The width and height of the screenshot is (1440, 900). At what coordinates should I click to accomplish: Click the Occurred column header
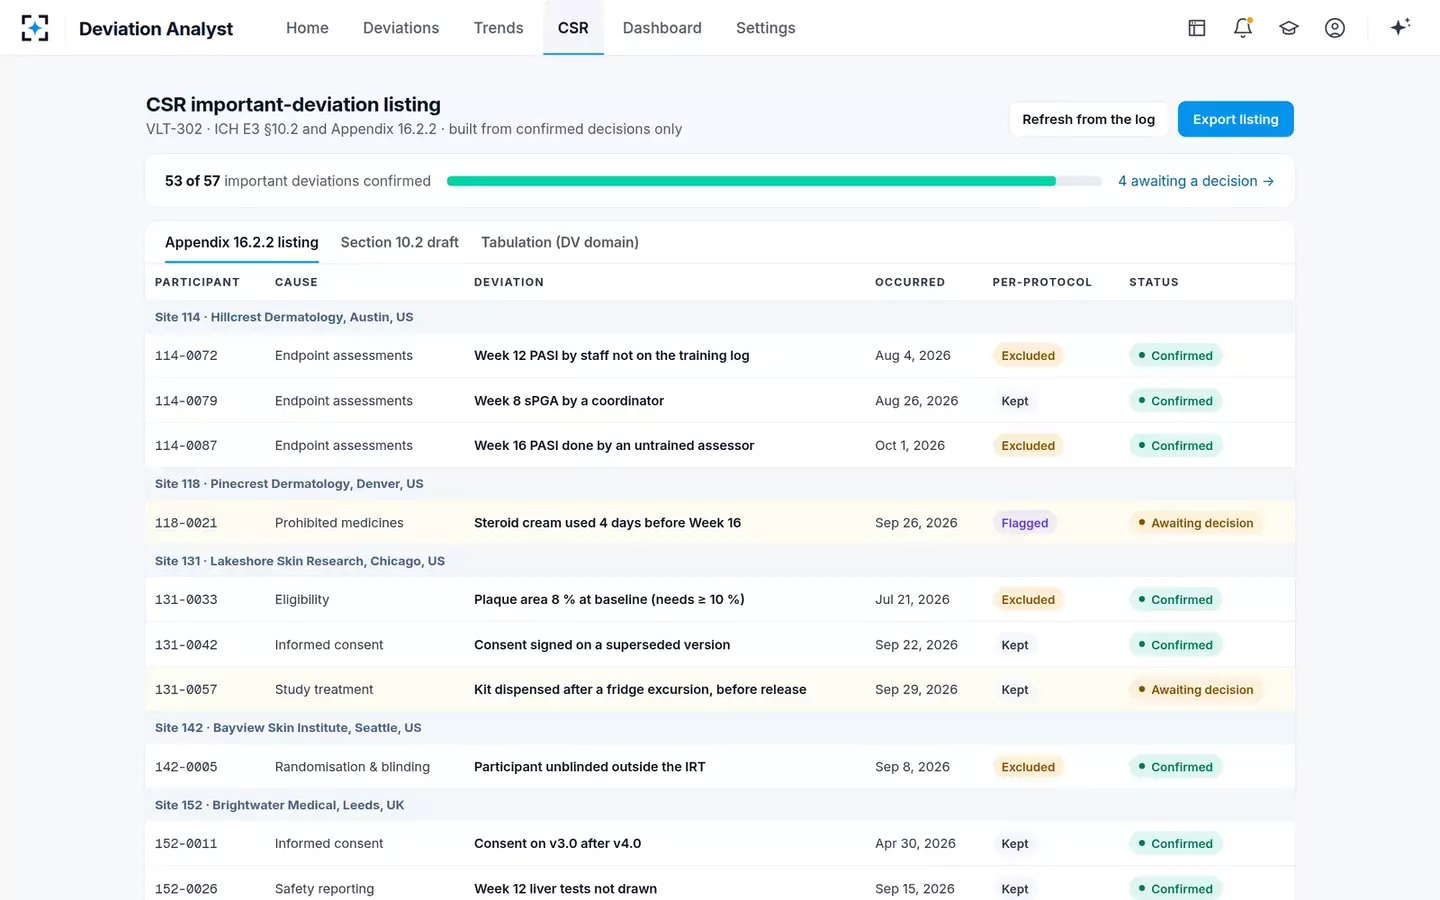coord(910,282)
